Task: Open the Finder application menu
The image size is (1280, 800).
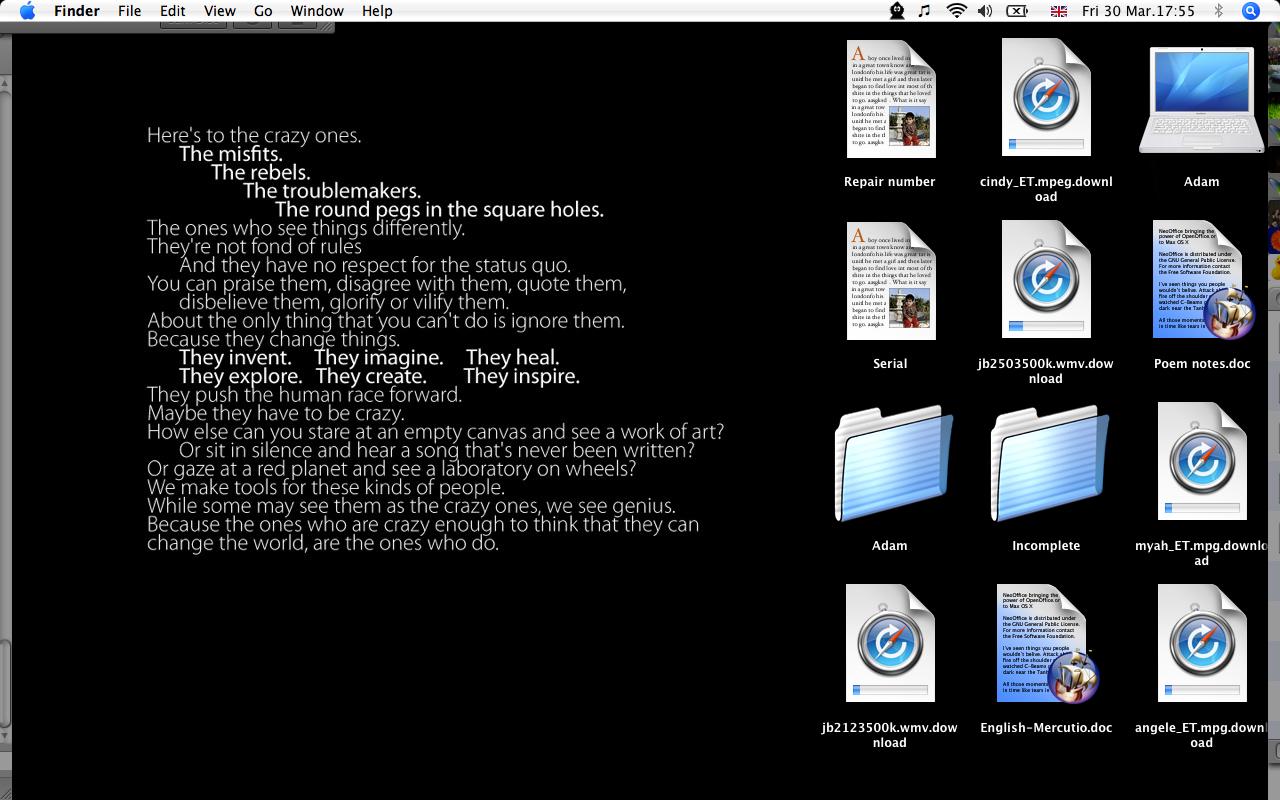Action: (76, 11)
